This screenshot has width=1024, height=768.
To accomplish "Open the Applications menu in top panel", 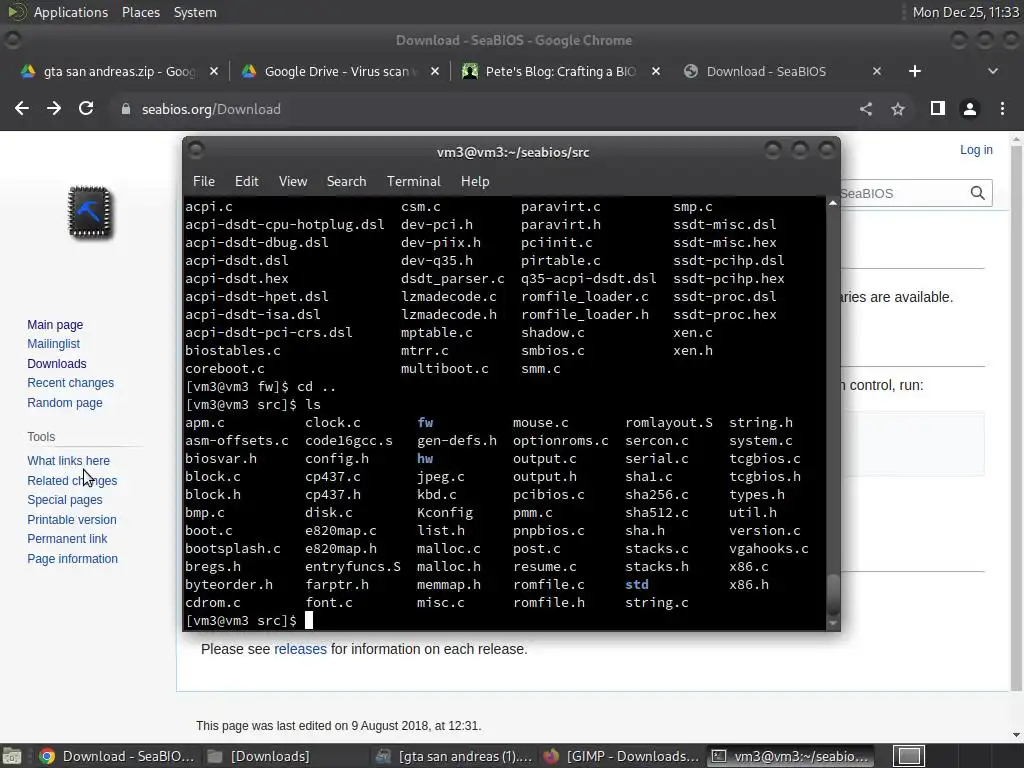I will tap(71, 12).
